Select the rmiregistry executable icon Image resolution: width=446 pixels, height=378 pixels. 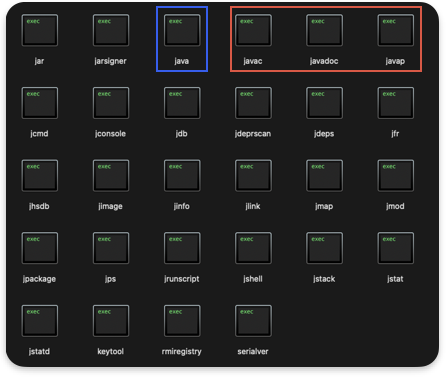tap(182, 321)
